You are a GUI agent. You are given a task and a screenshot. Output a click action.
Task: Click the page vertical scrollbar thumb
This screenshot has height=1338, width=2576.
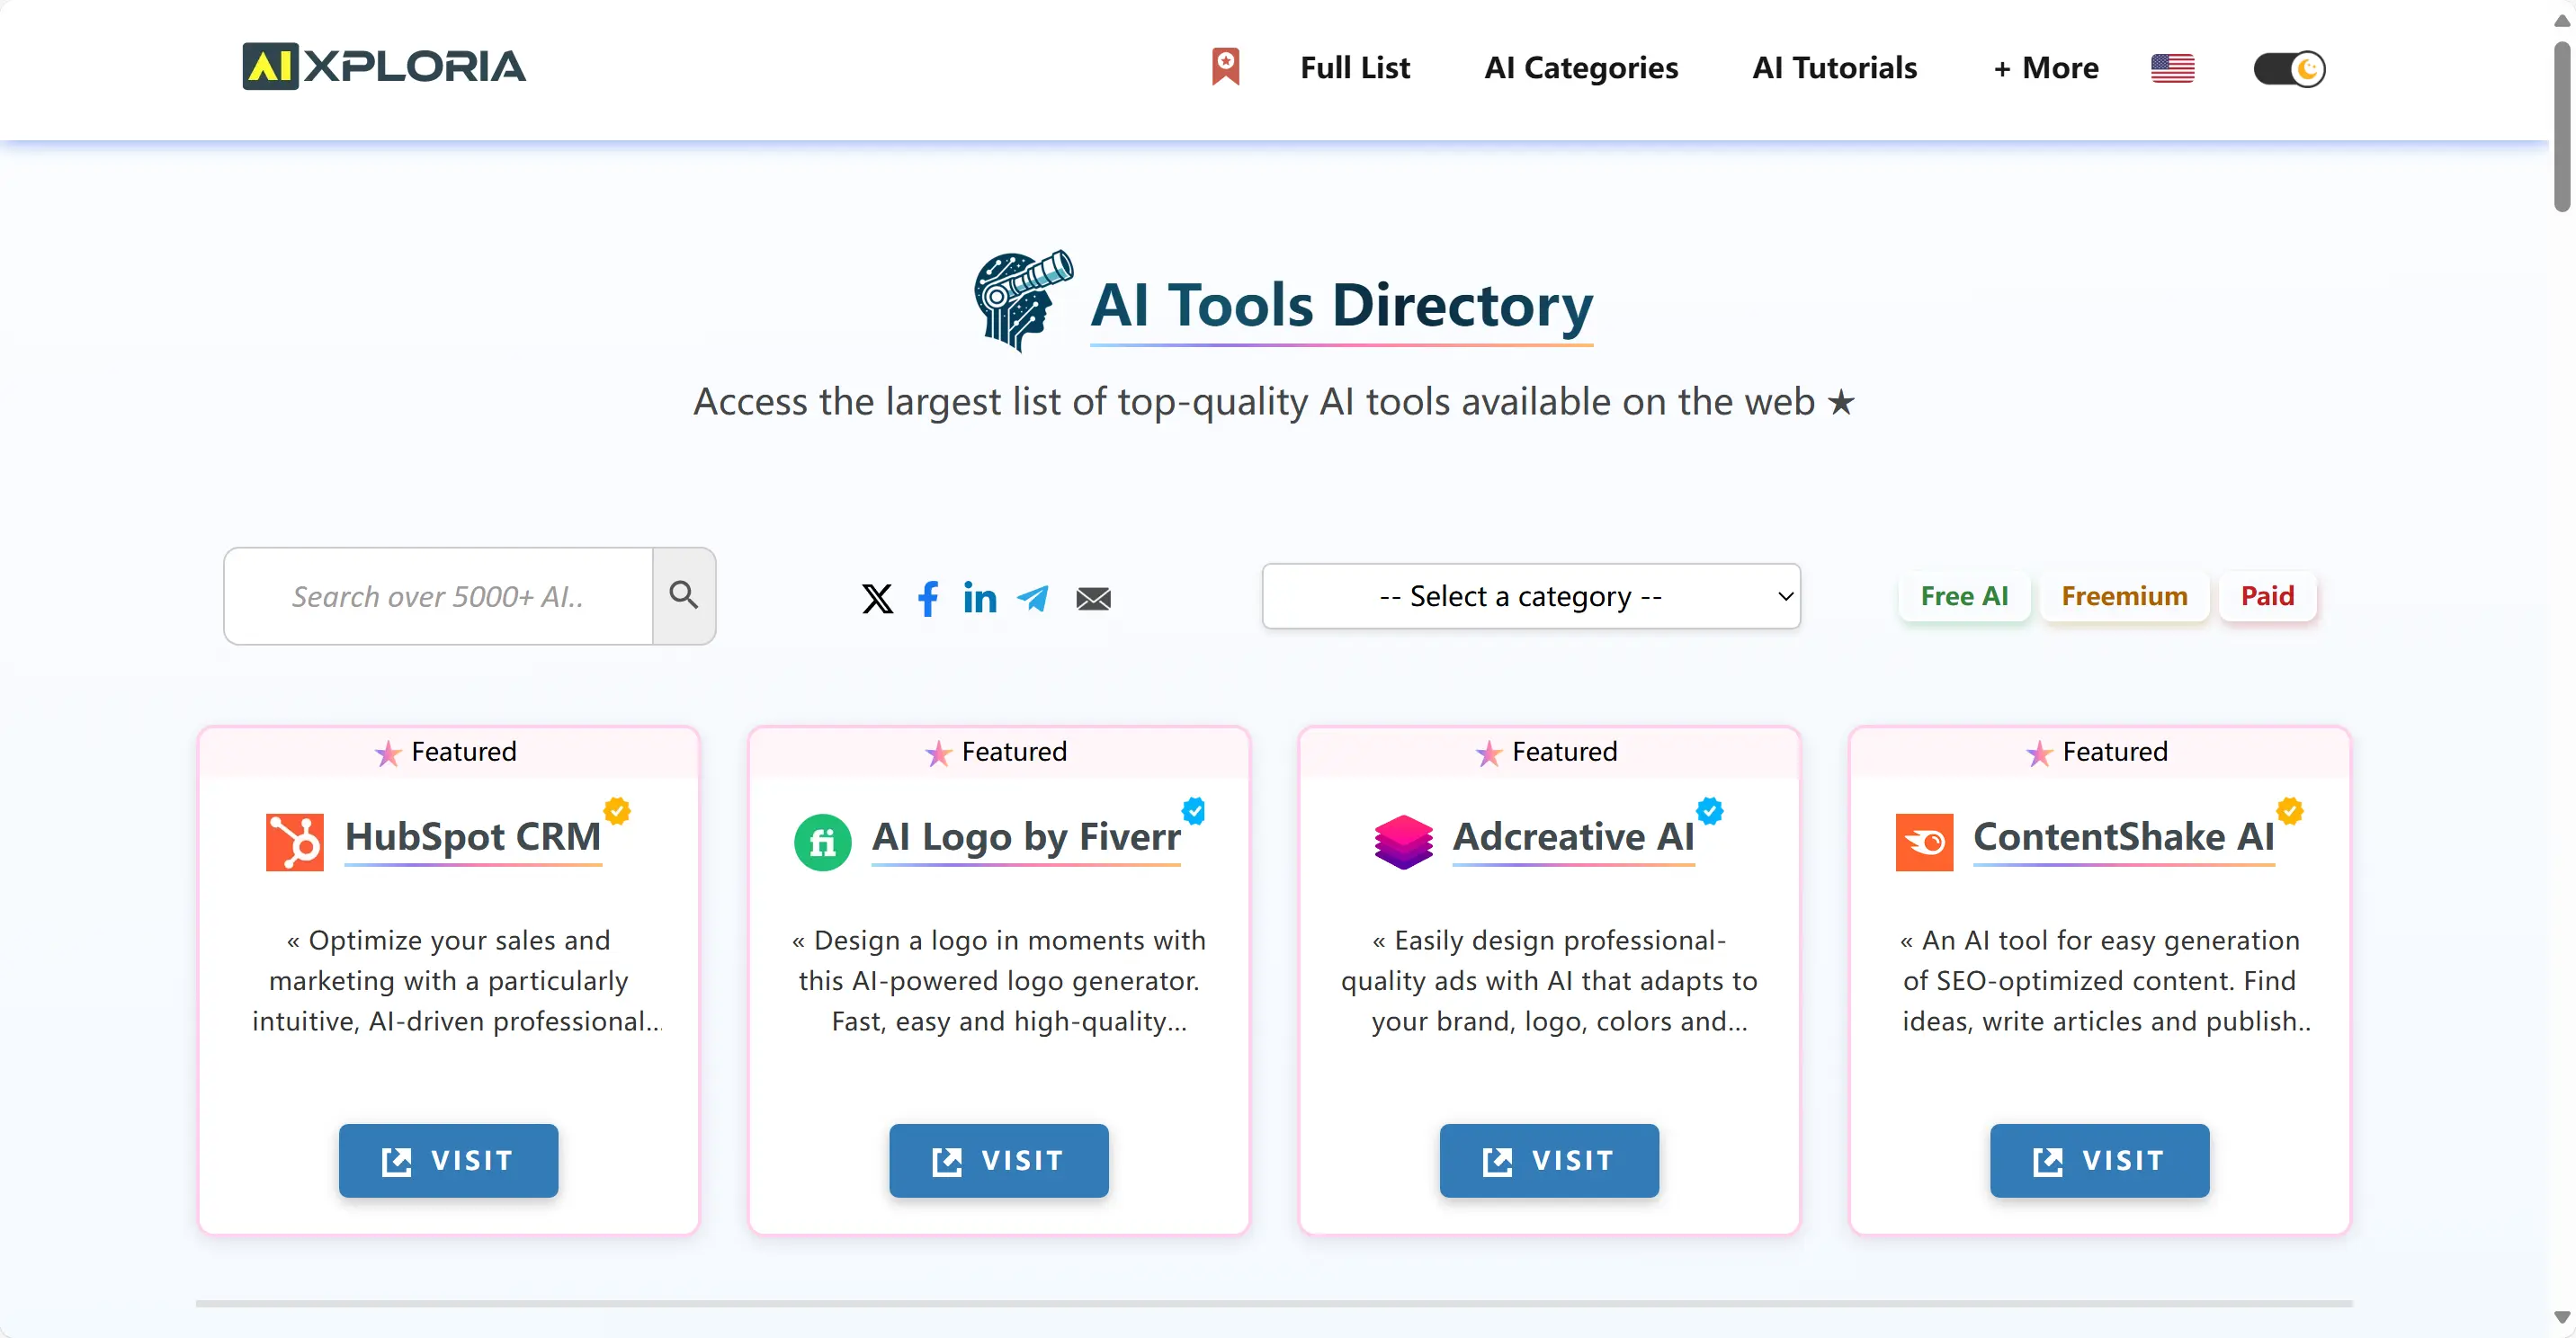tap(2561, 125)
